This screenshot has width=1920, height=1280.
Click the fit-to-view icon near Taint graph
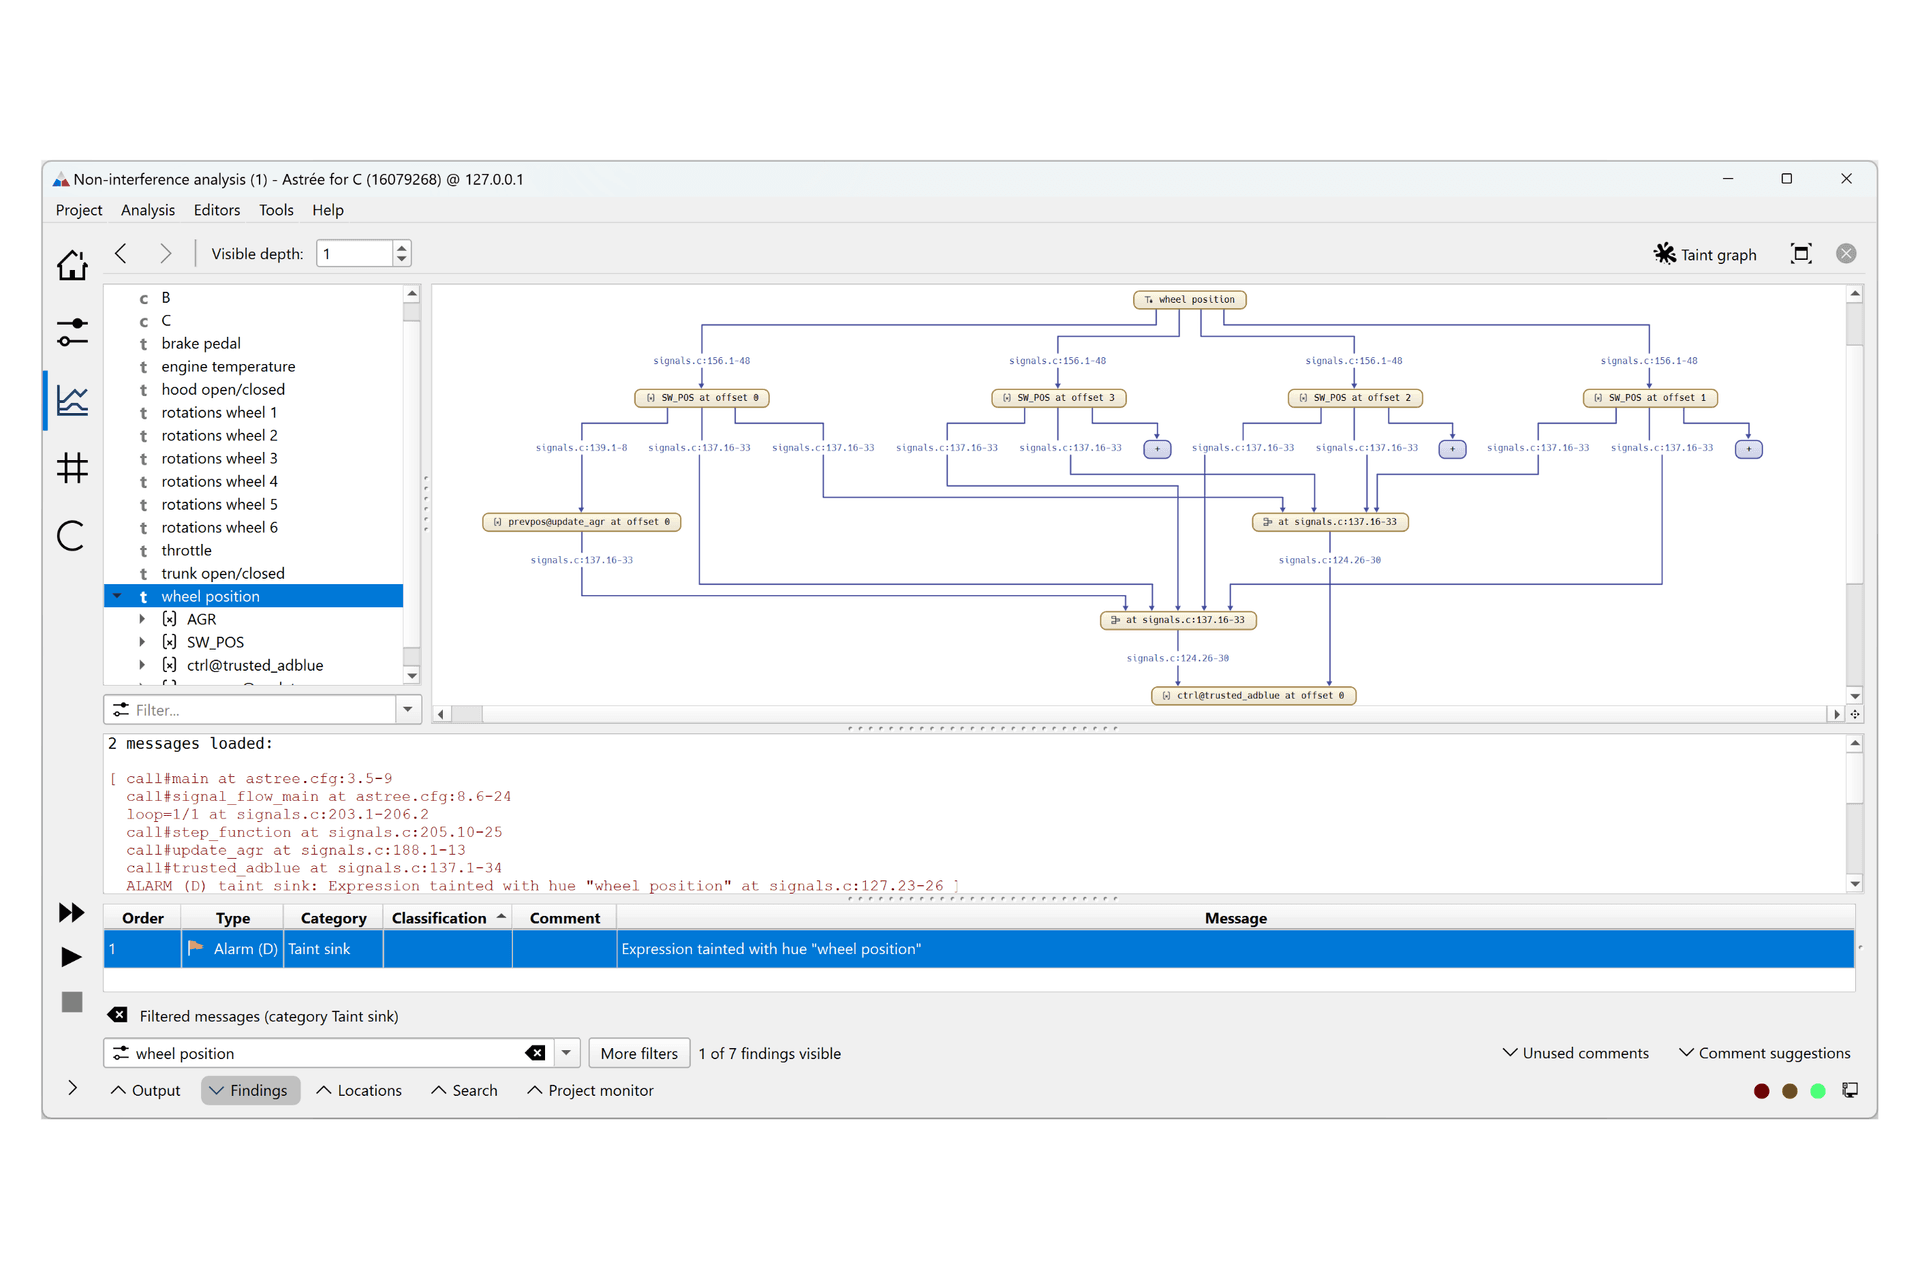(x=1801, y=254)
